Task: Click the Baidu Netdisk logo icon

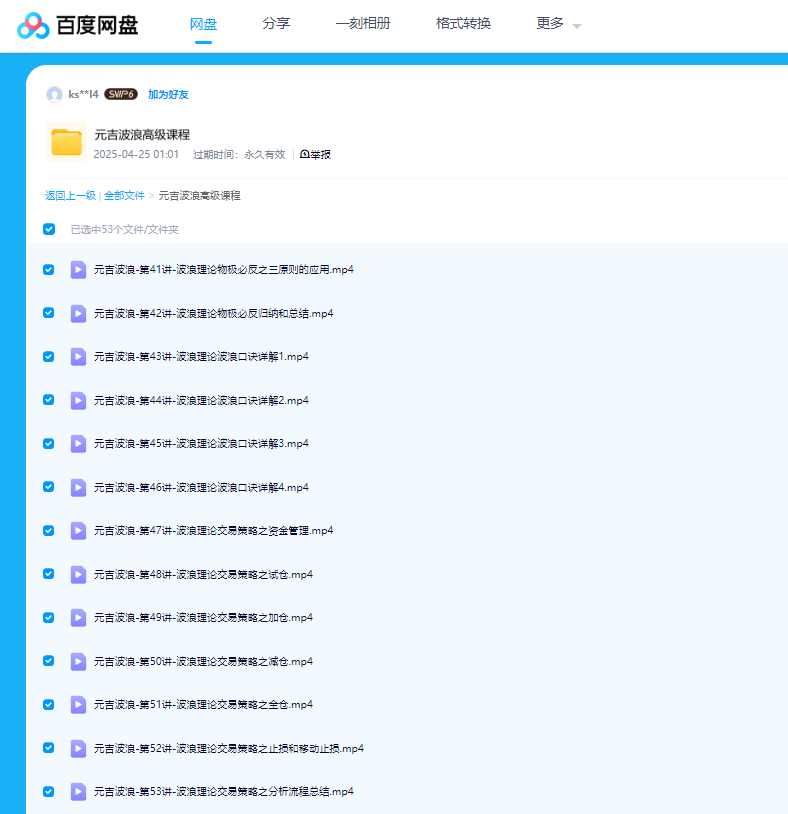Action: [33, 25]
